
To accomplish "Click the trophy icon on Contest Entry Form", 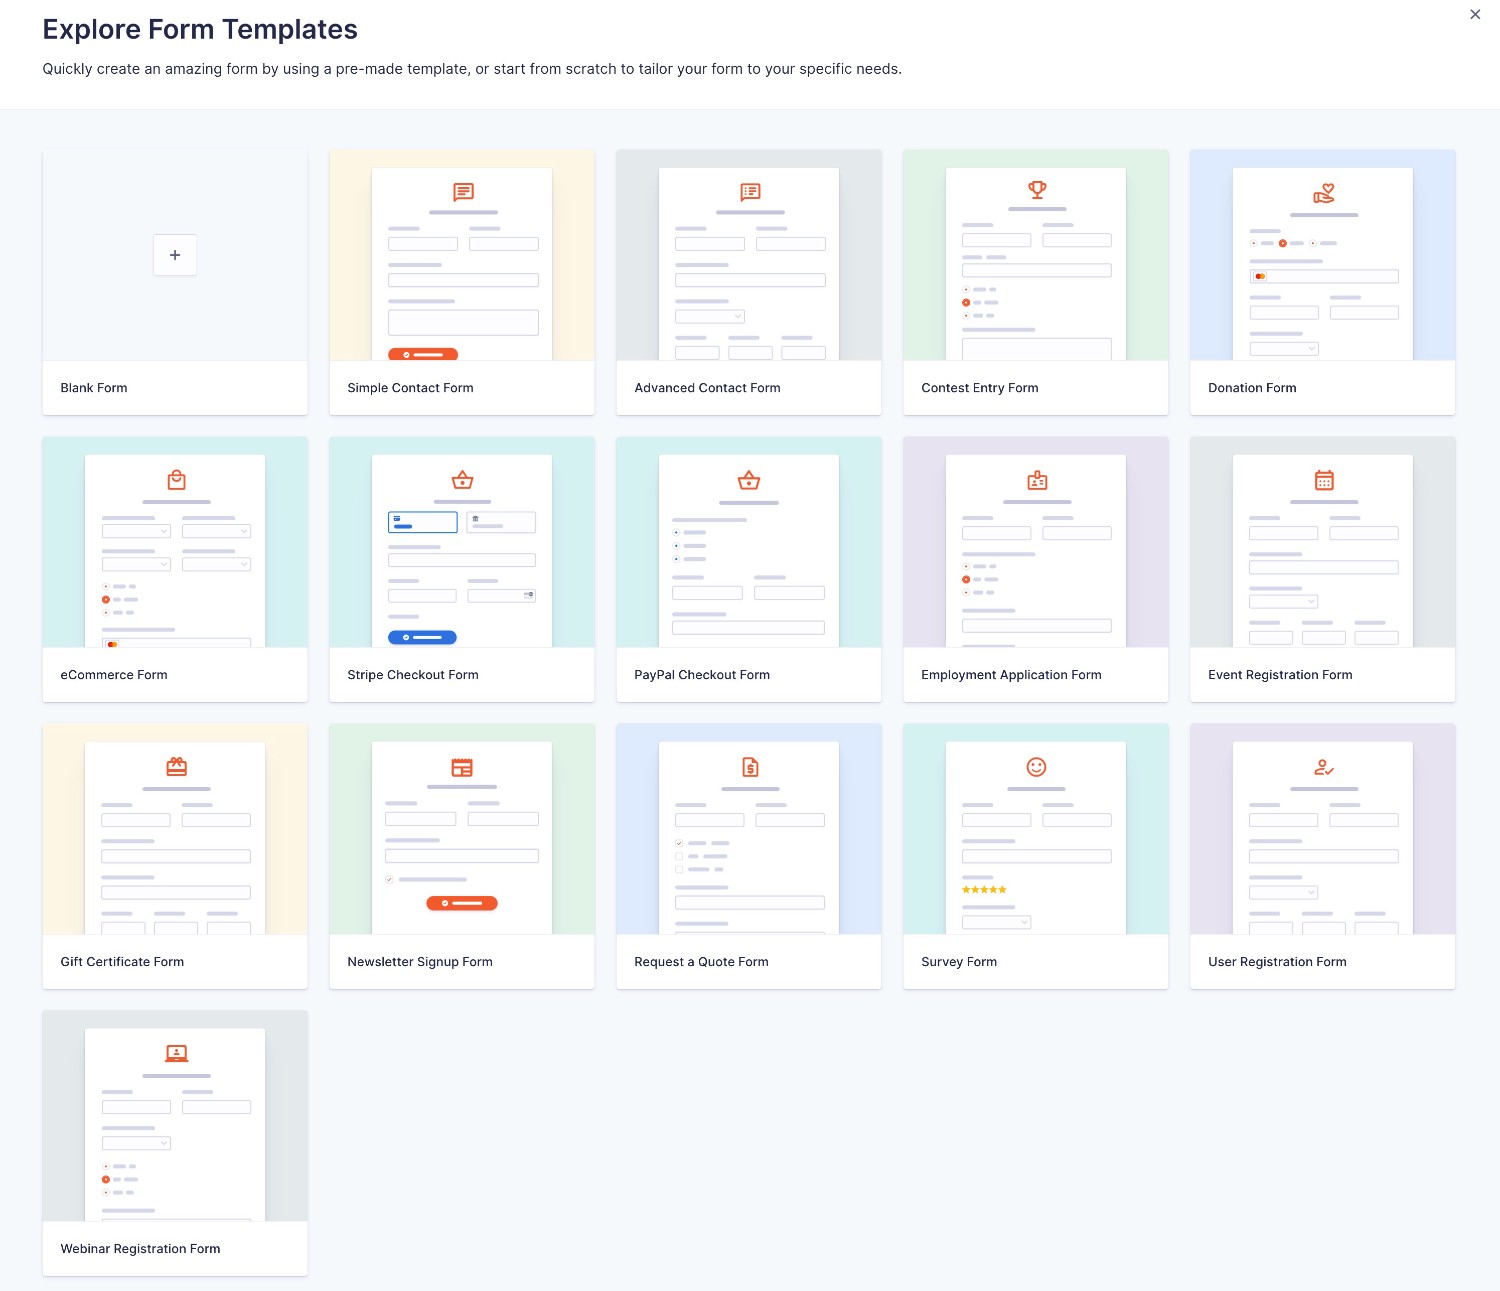I will [1037, 189].
